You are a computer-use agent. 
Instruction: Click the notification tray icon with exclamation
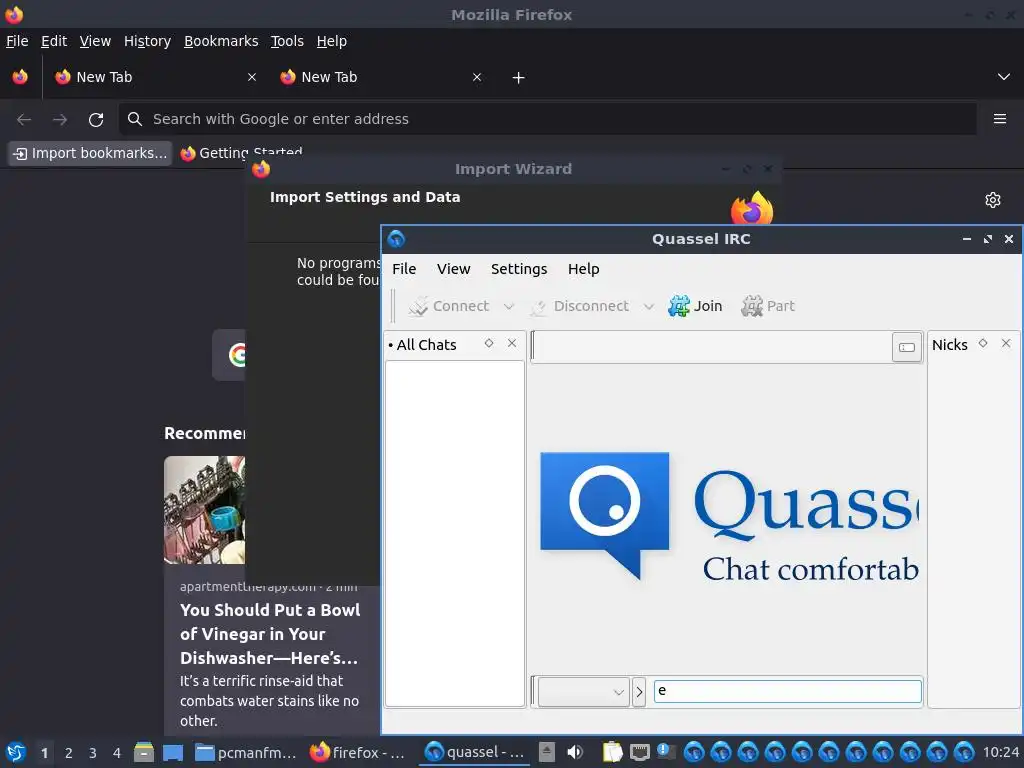(665, 751)
